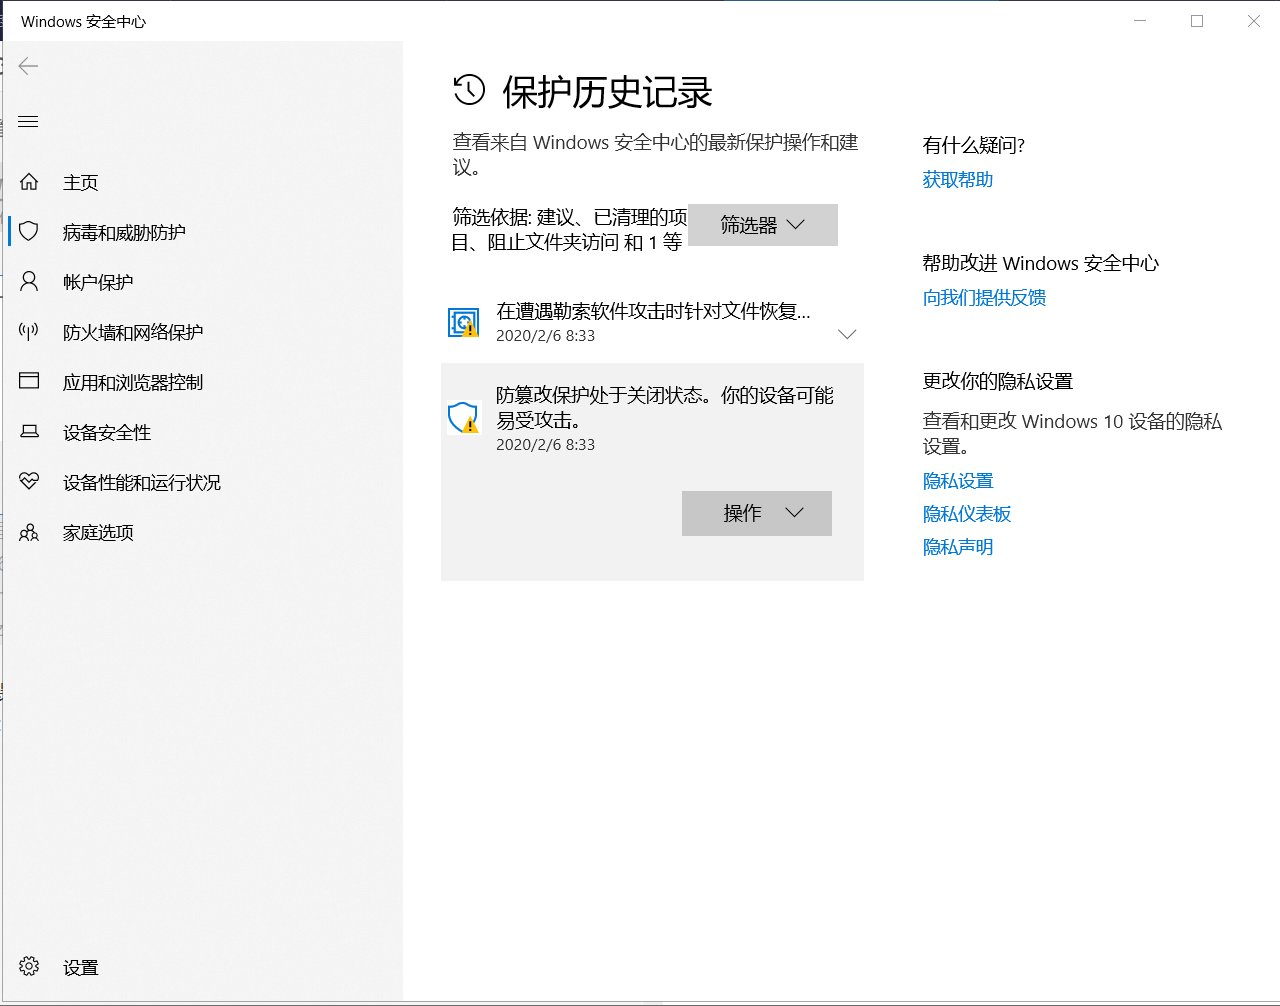Select 病毒和威胁防护 in the sidebar

[x=124, y=232]
